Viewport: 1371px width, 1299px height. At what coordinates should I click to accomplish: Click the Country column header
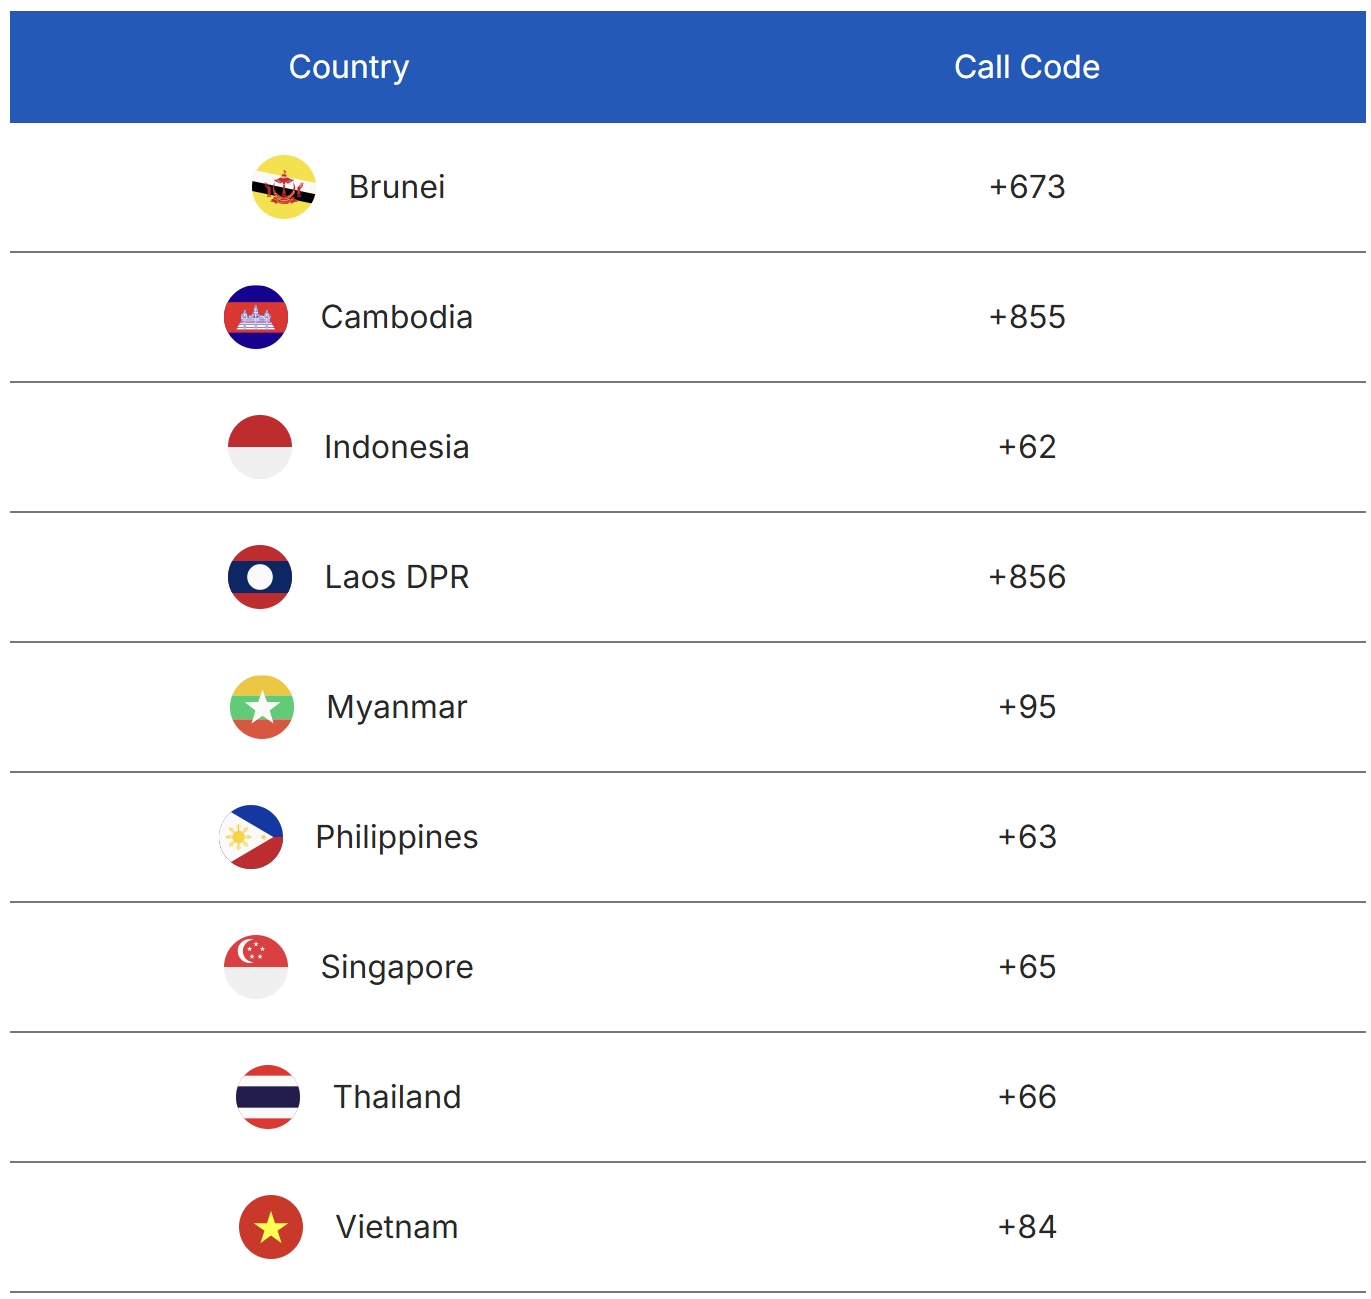click(x=349, y=67)
